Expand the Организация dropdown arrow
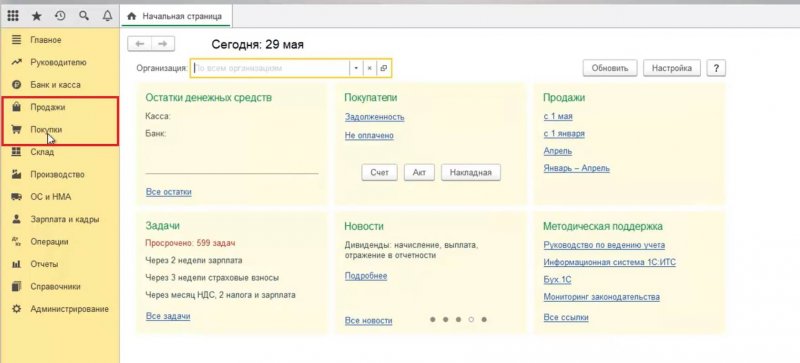Screen dimensions: 800x363 click(356, 68)
